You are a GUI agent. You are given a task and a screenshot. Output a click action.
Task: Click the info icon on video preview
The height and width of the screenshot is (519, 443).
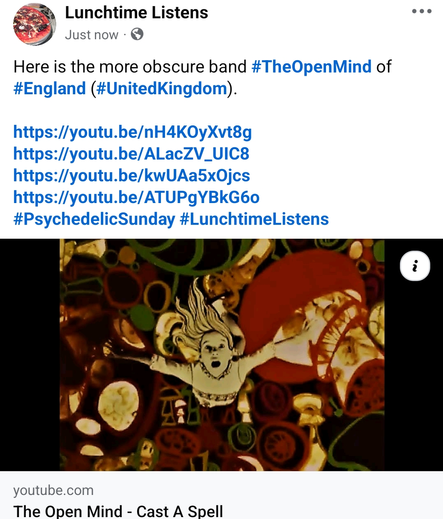[x=415, y=266]
